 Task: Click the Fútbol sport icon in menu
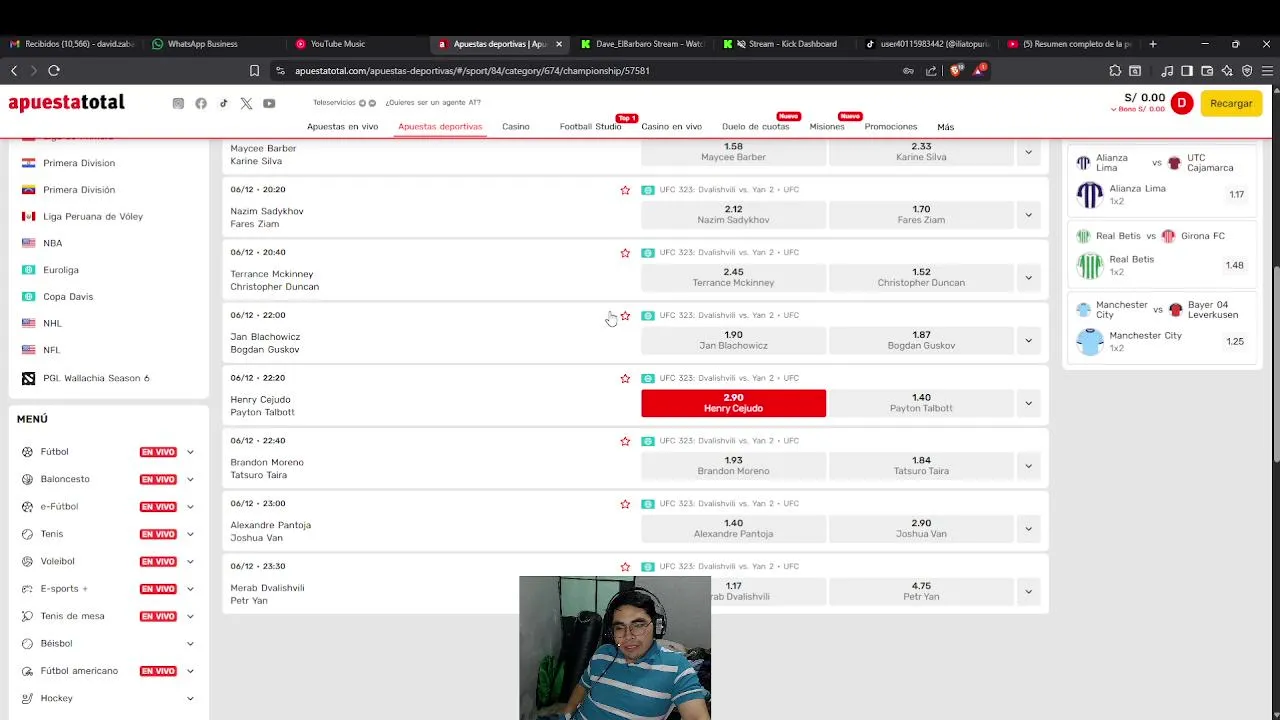27,452
